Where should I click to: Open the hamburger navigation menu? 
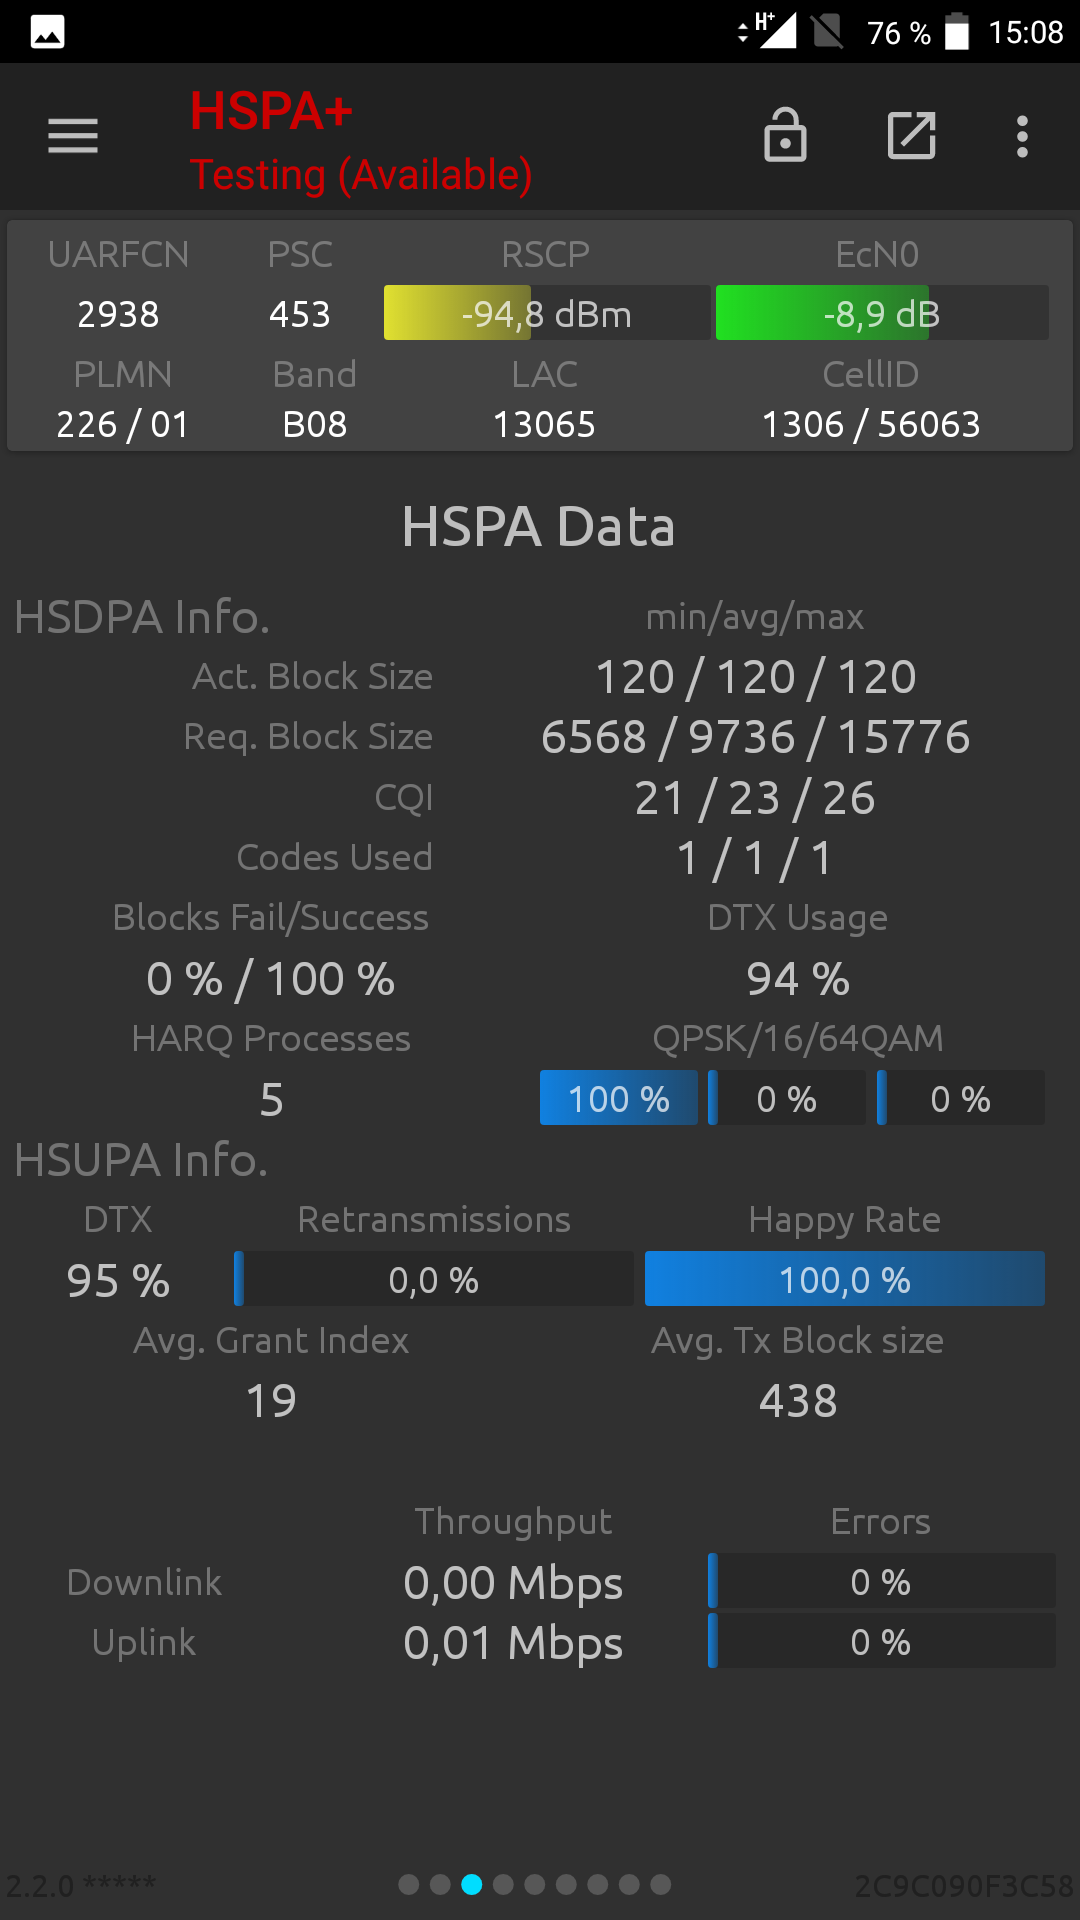(73, 136)
